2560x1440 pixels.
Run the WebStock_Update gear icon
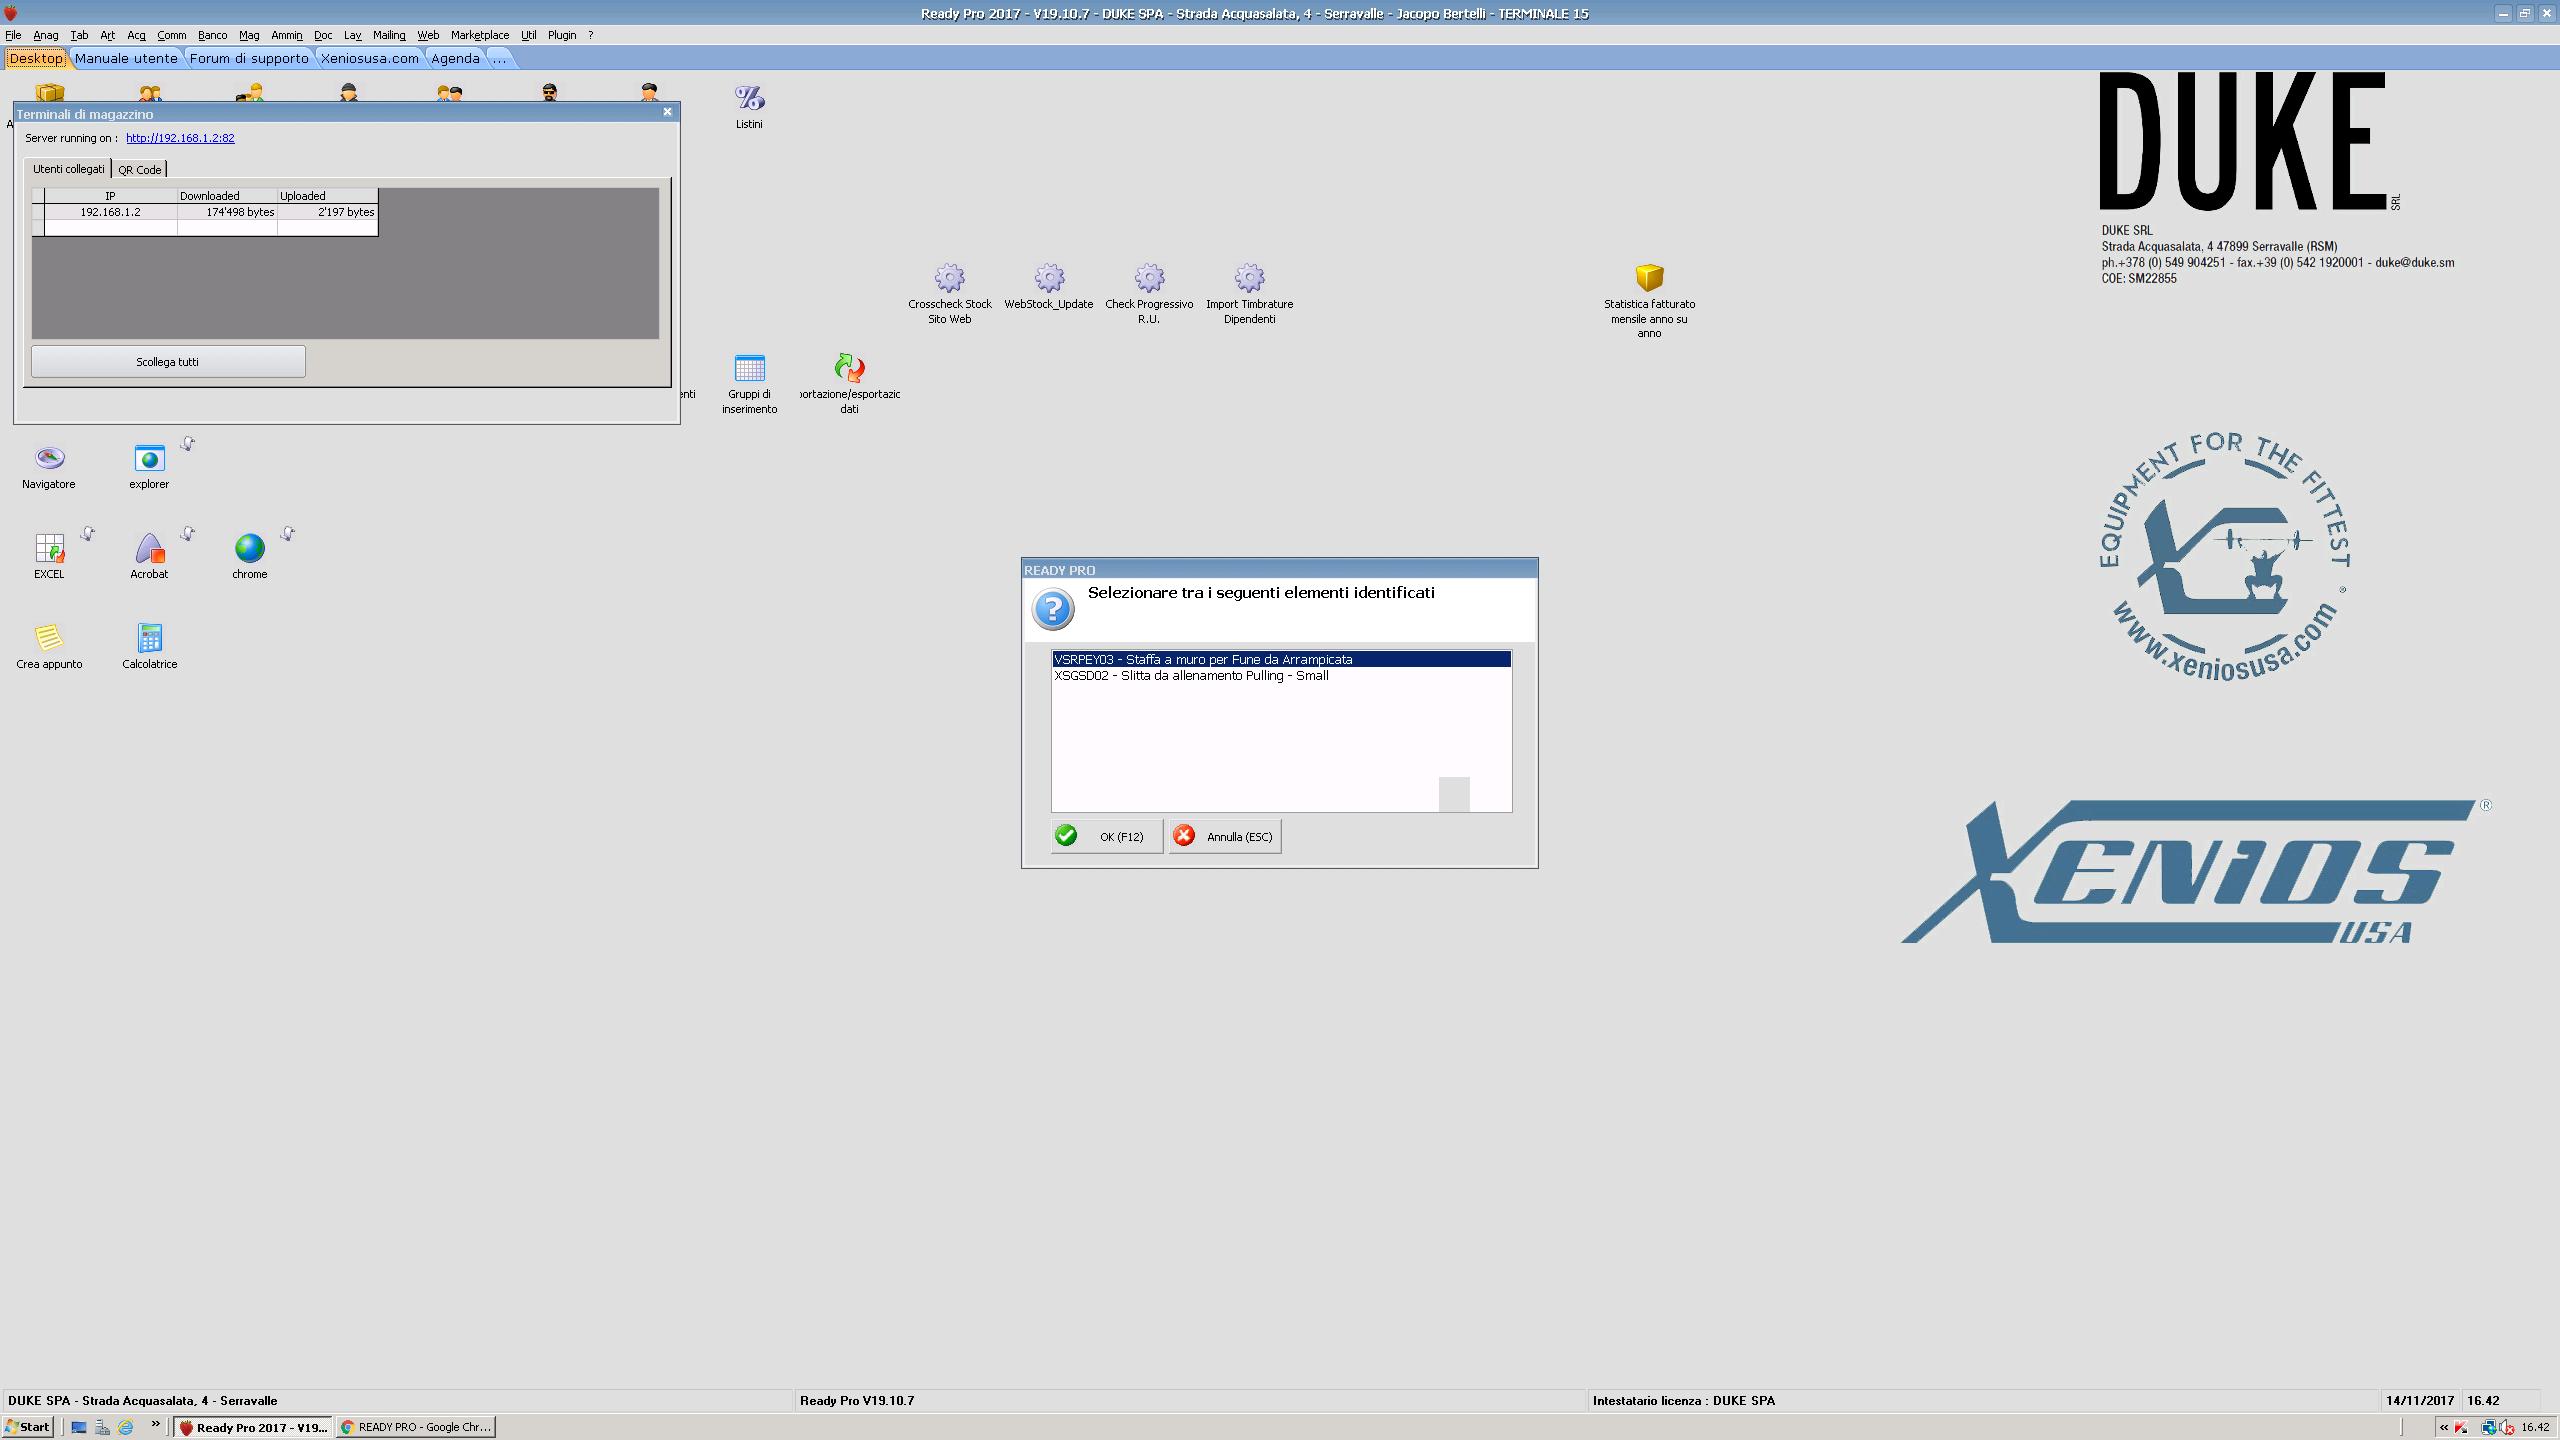pyautogui.click(x=1049, y=278)
